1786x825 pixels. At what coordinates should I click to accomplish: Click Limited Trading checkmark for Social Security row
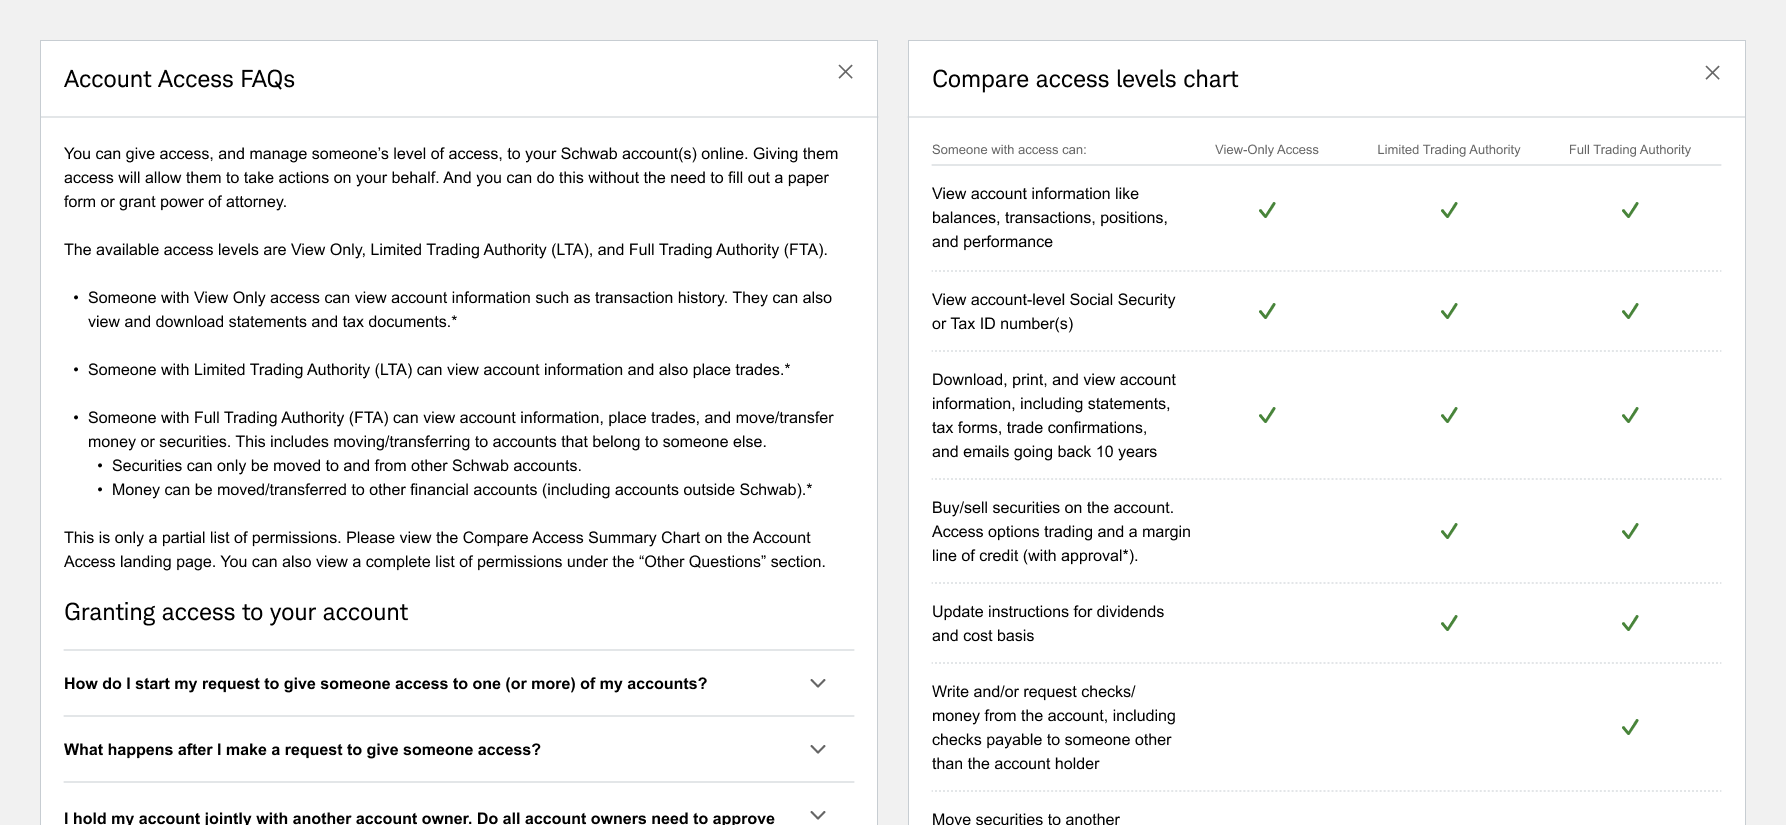click(1448, 311)
